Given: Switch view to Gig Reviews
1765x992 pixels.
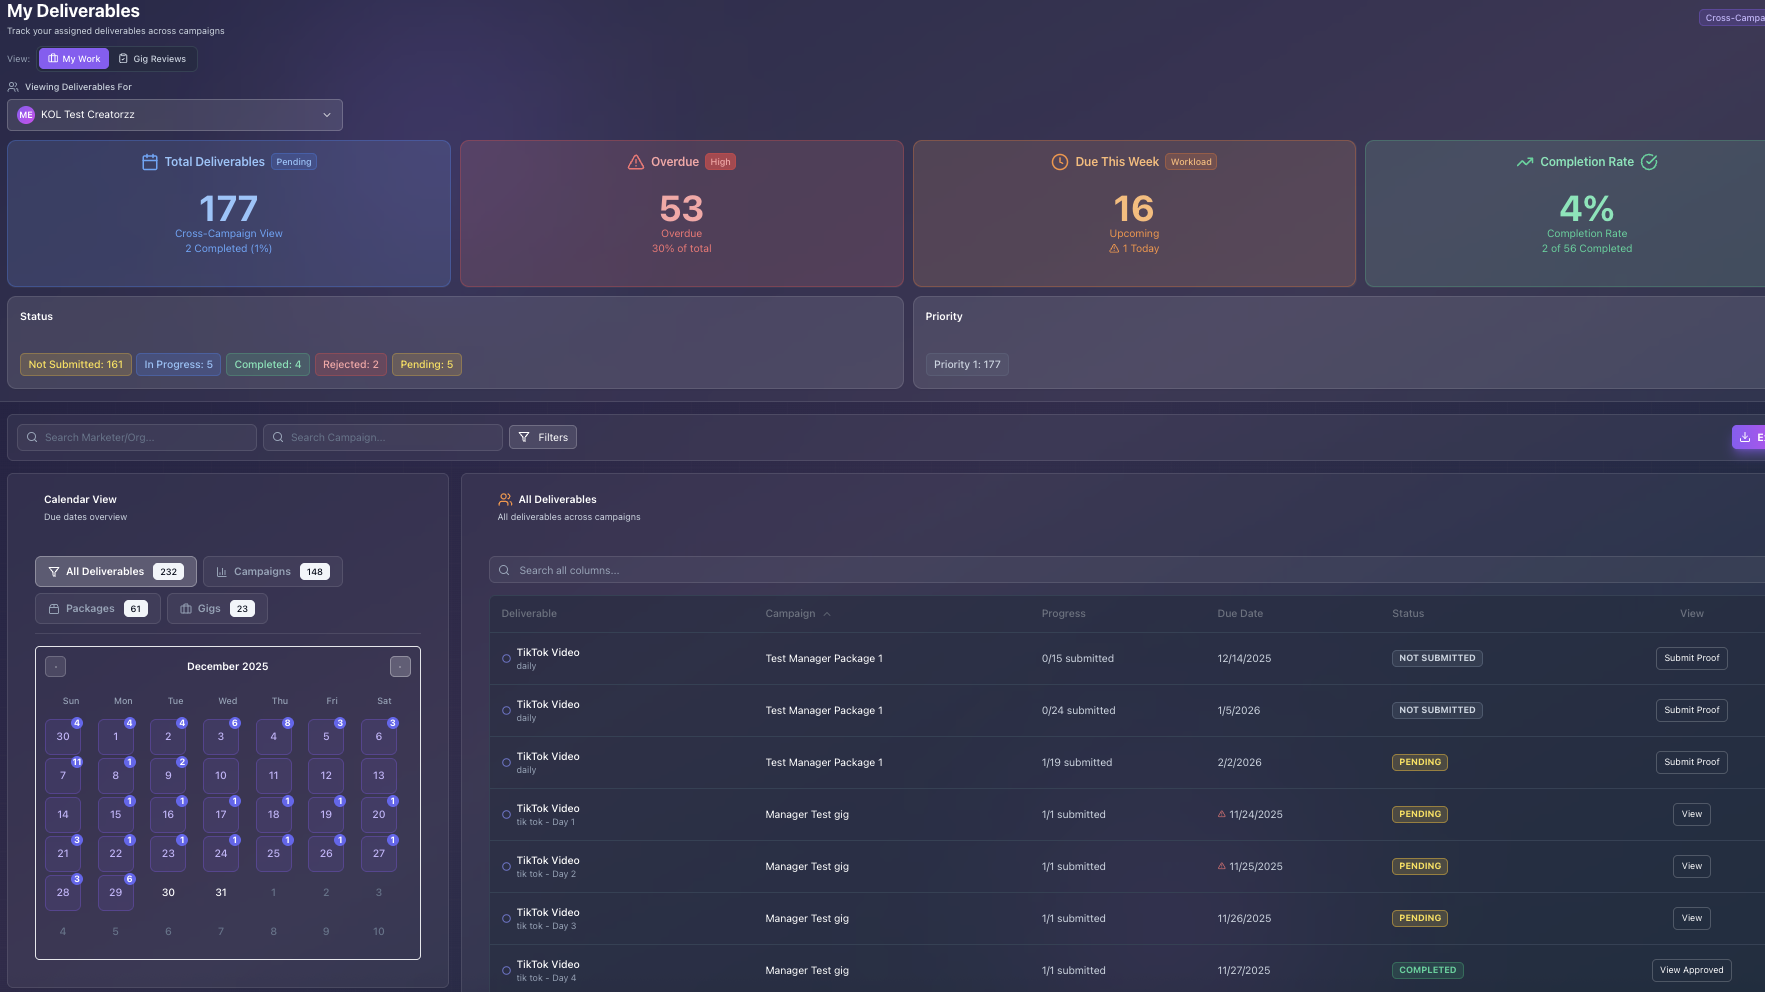Looking at the screenshot, I should (153, 58).
